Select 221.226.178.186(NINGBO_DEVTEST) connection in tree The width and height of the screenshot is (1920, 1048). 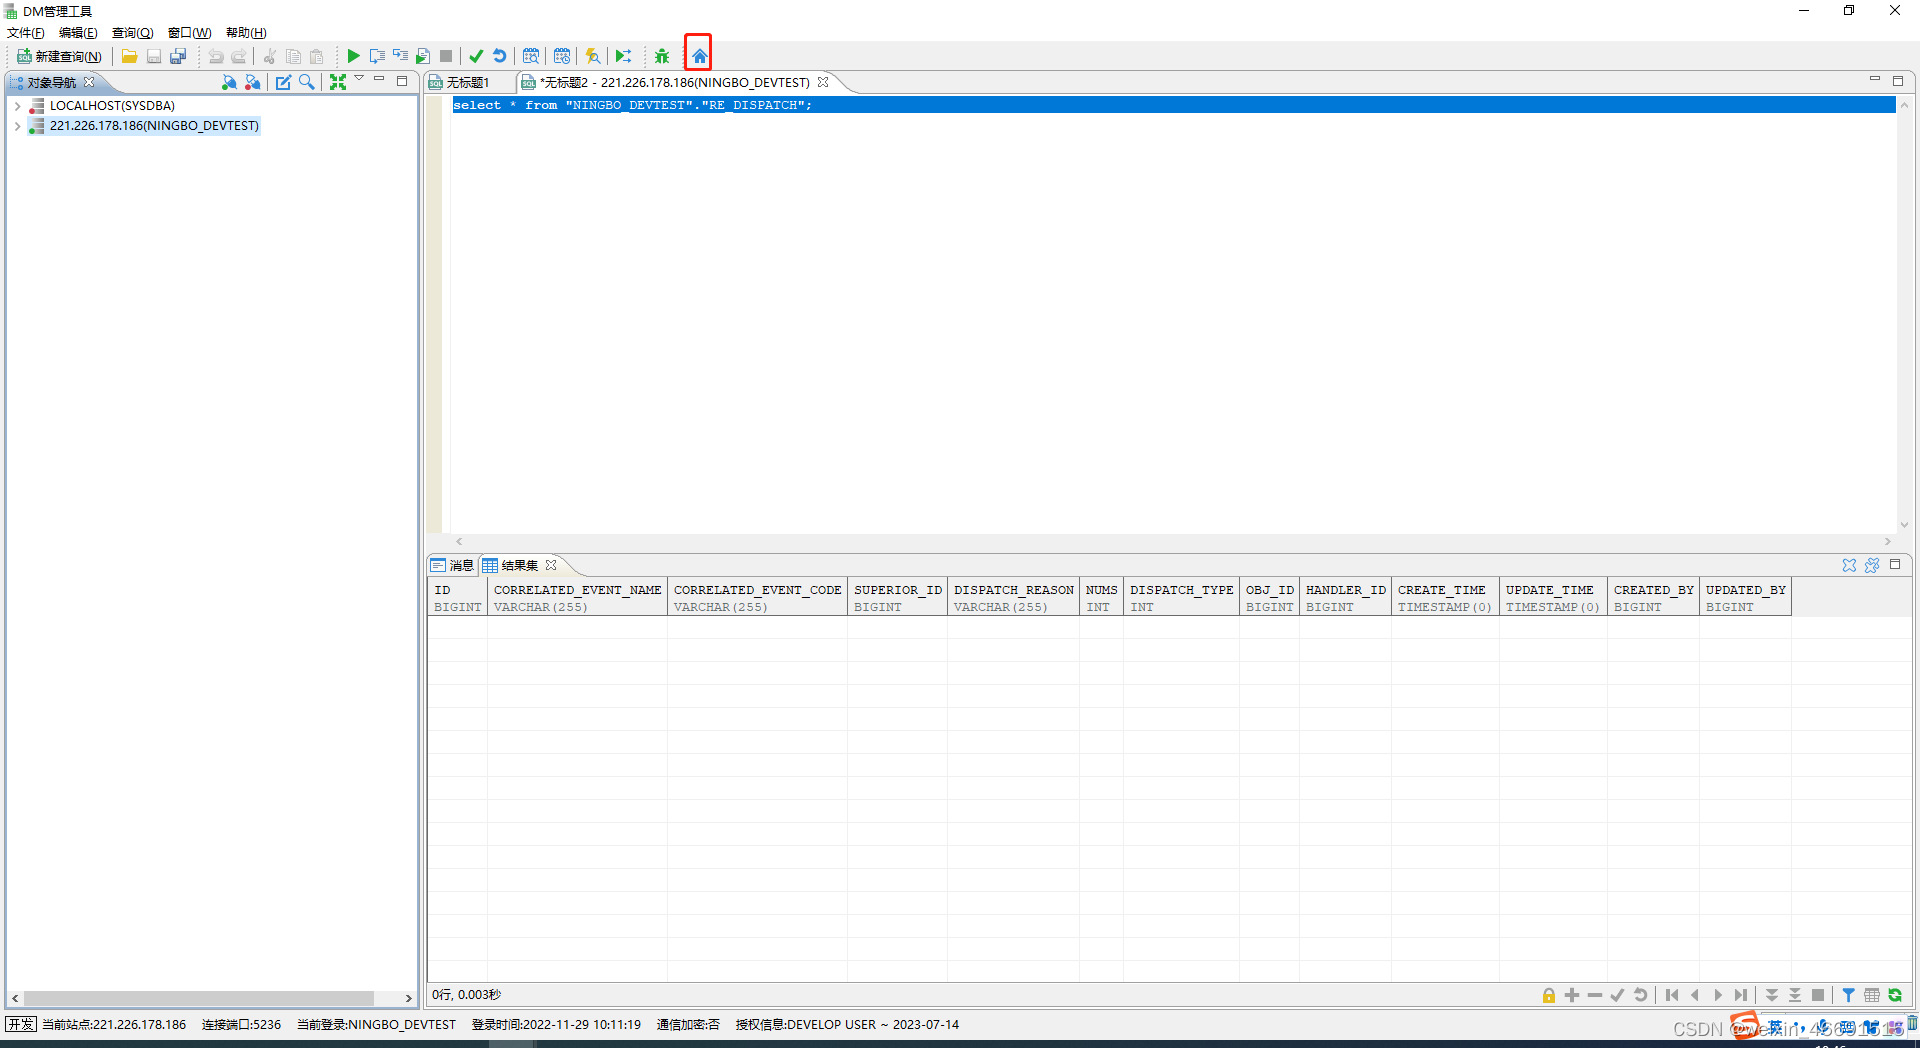(x=154, y=126)
